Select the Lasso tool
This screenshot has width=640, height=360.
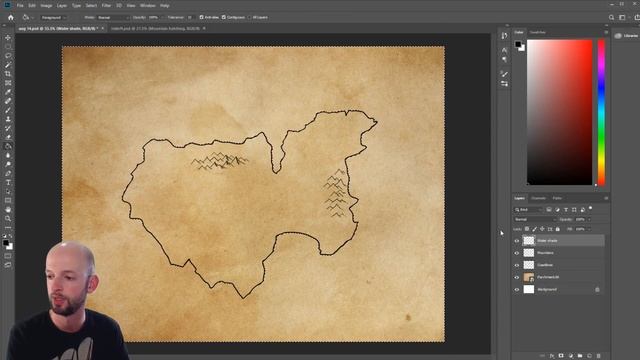8,56
